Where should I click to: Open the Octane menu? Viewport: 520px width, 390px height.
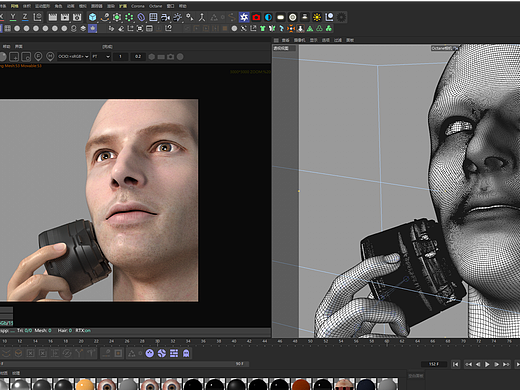(x=155, y=6)
